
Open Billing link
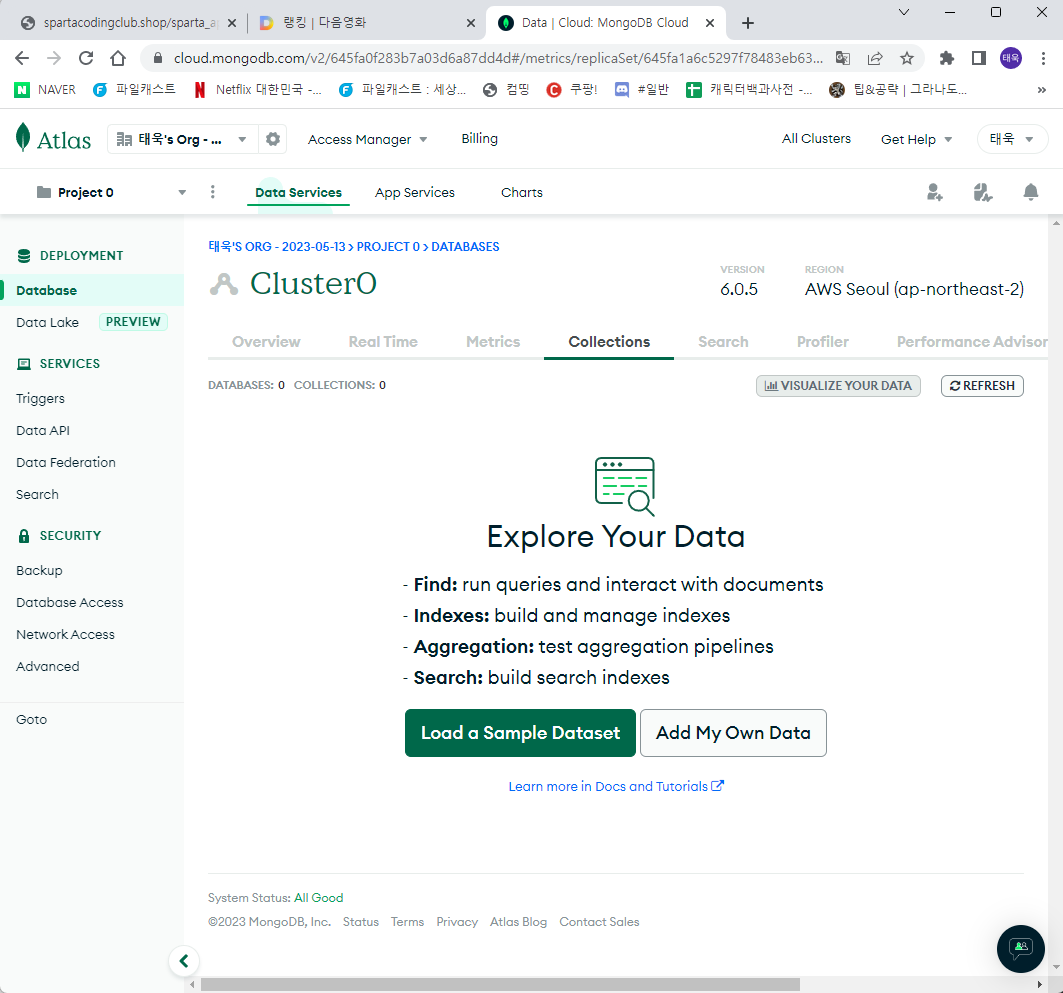pos(479,139)
